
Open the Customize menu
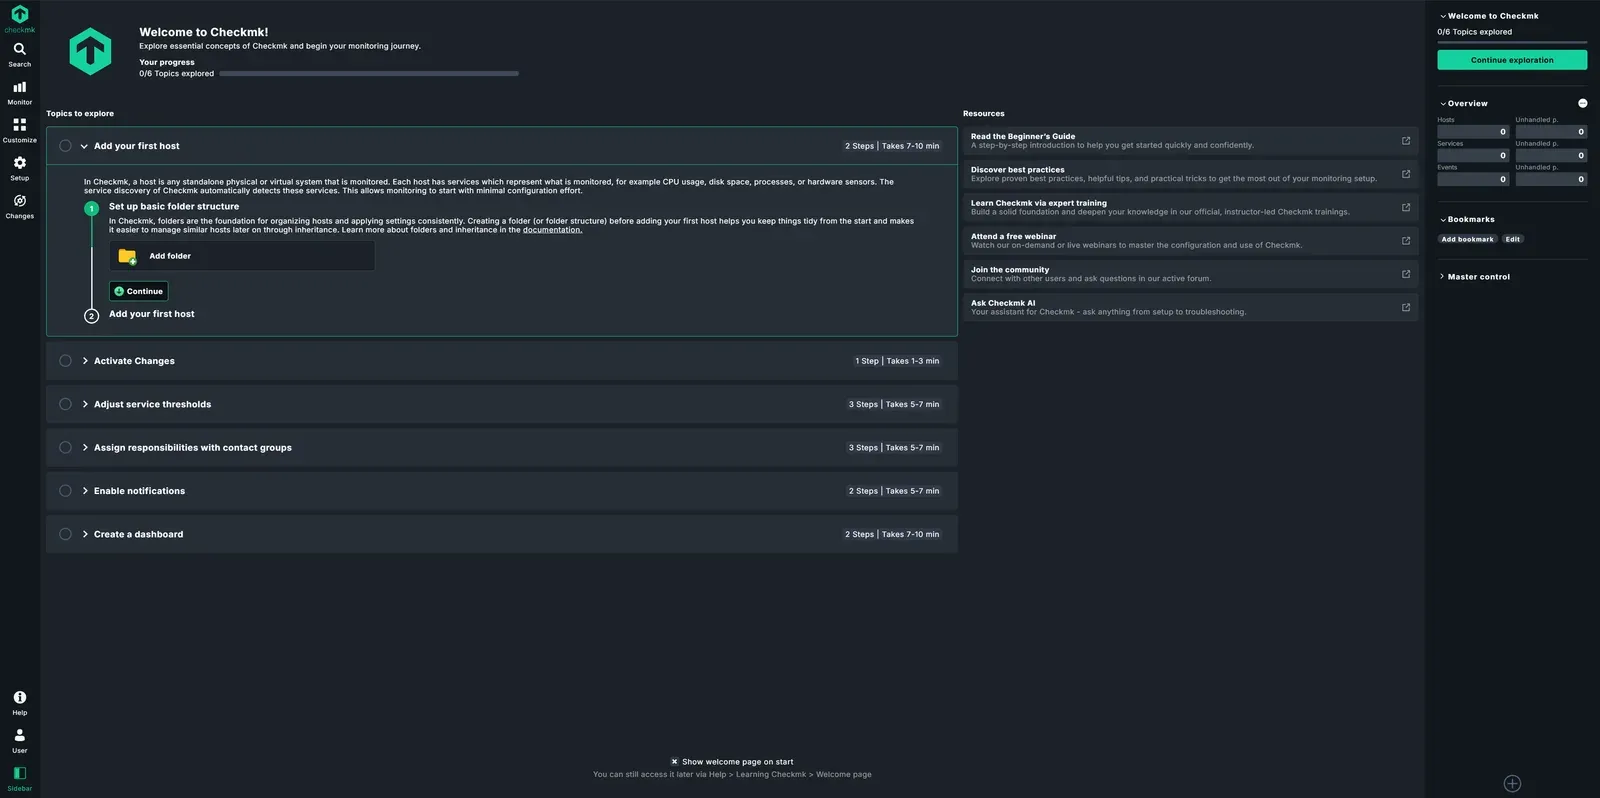click(19, 131)
